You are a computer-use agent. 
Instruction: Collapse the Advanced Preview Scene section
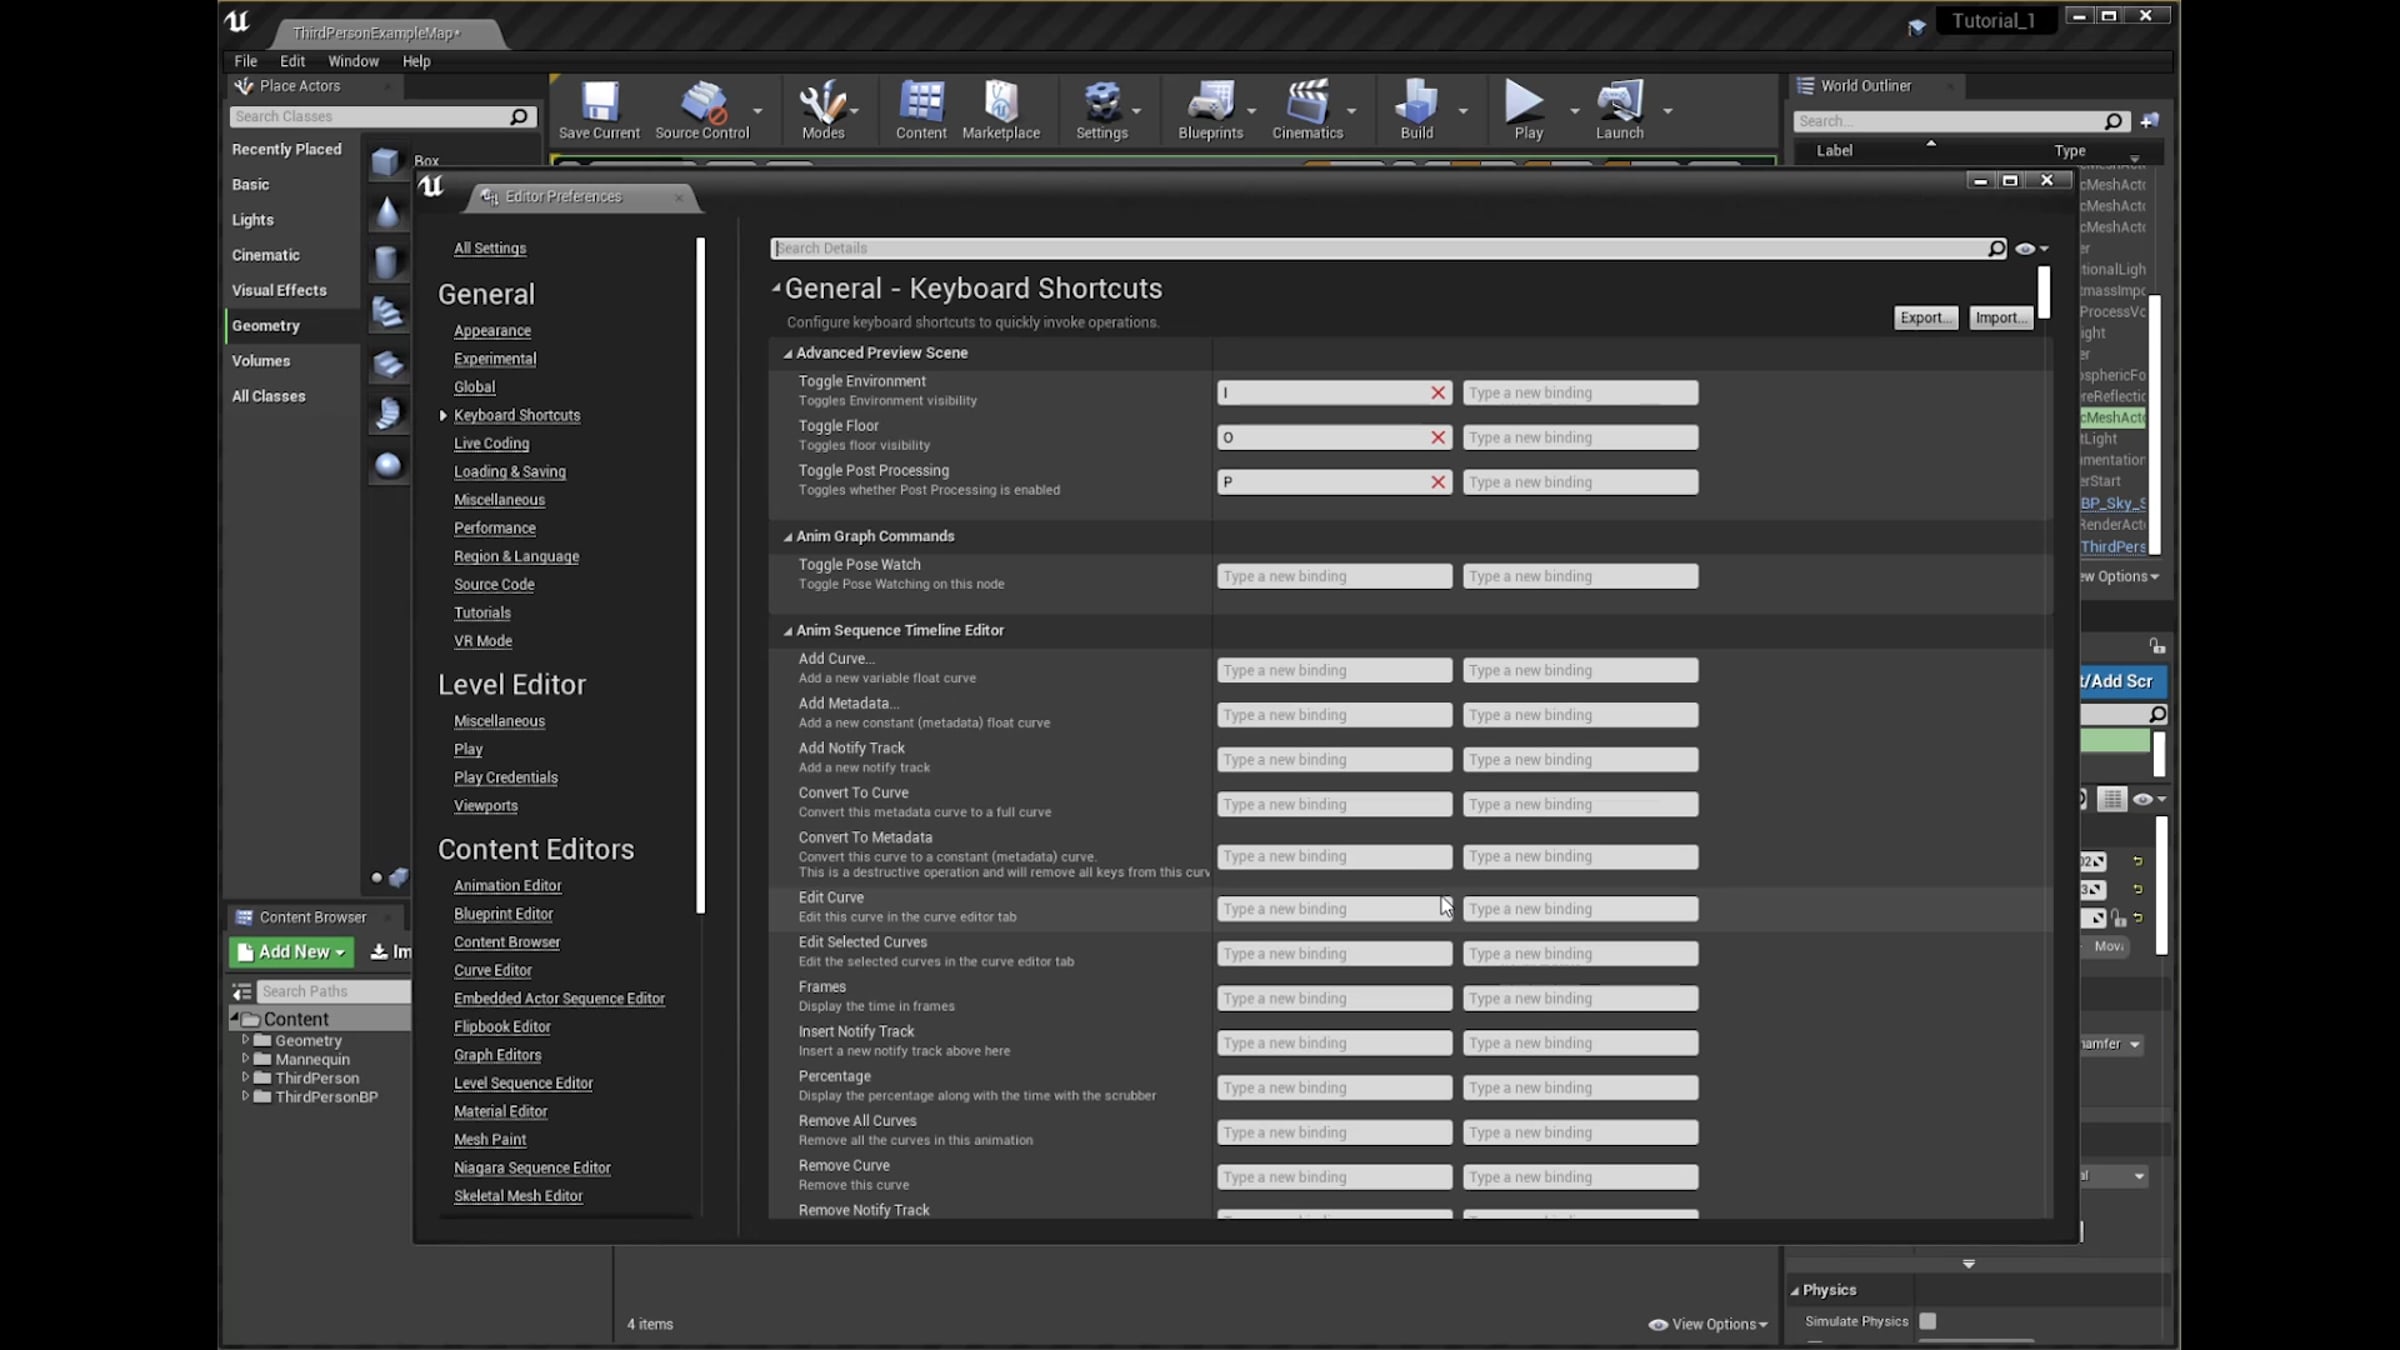pos(788,353)
